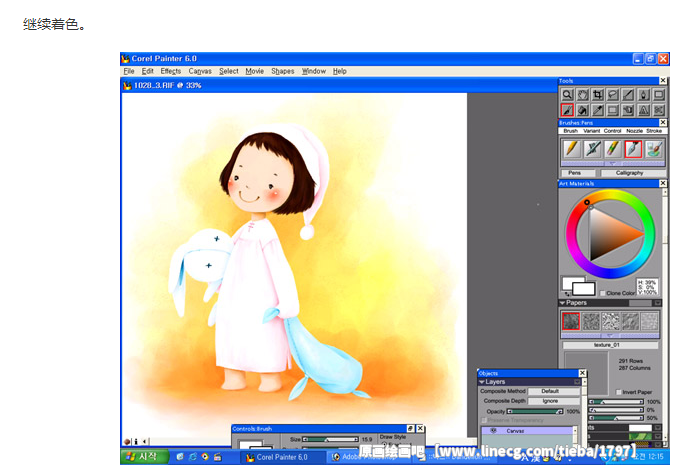Open the File menu
This screenshot has width=677, height=470.
[129, 71]
